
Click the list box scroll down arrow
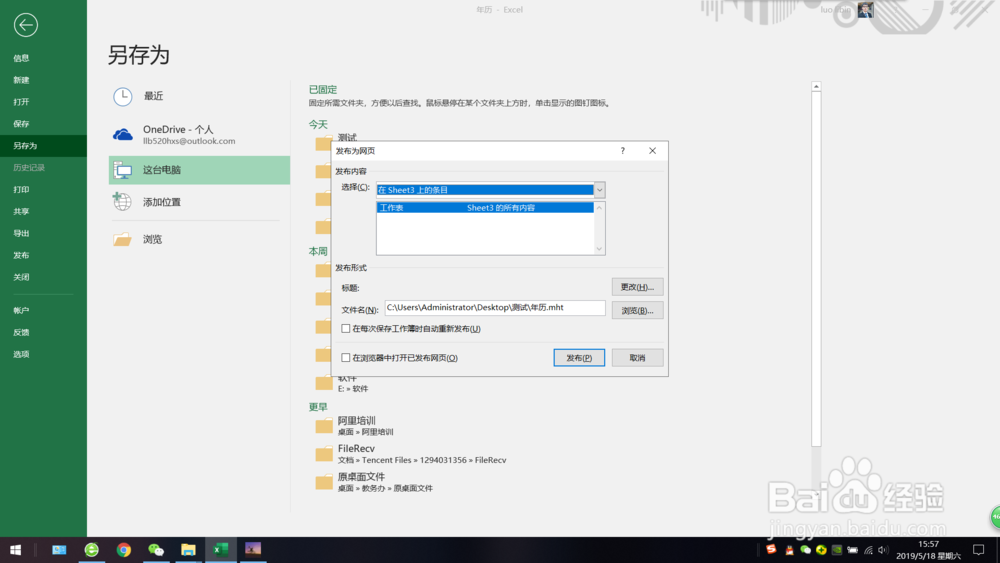pyautogui.click(x=599, y=249)
